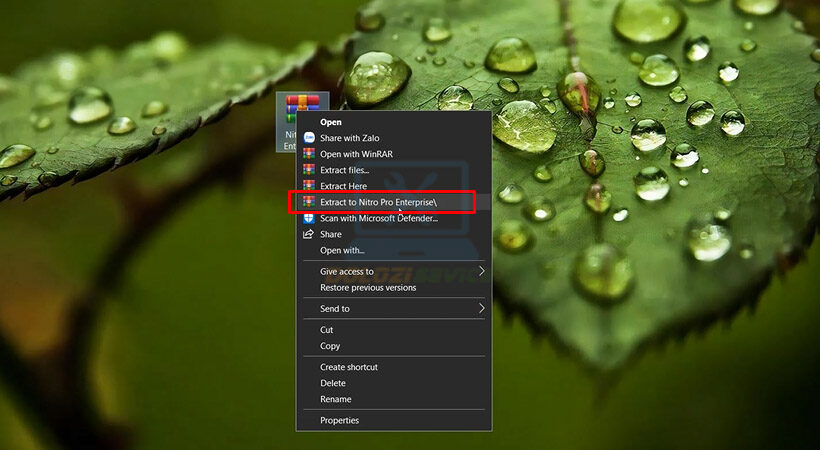Select Create shortcut
The height and width of the screenshot is (450, 820).
point(394,367)
